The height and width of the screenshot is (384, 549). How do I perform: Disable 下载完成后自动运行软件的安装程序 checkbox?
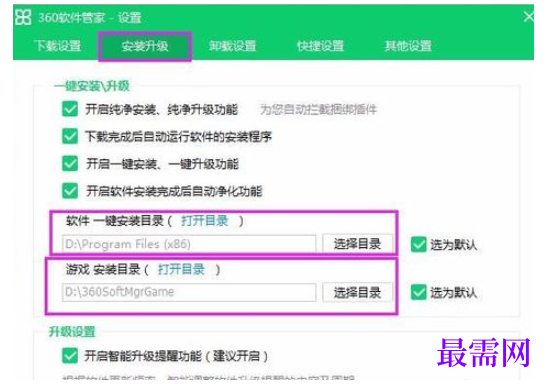tap(70, 136)
